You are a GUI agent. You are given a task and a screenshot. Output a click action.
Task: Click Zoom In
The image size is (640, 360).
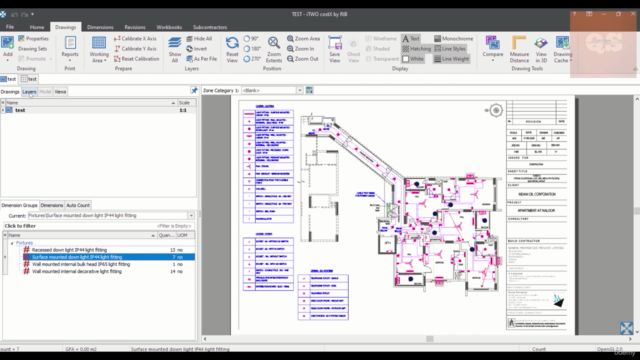click(x=300, y=49)
